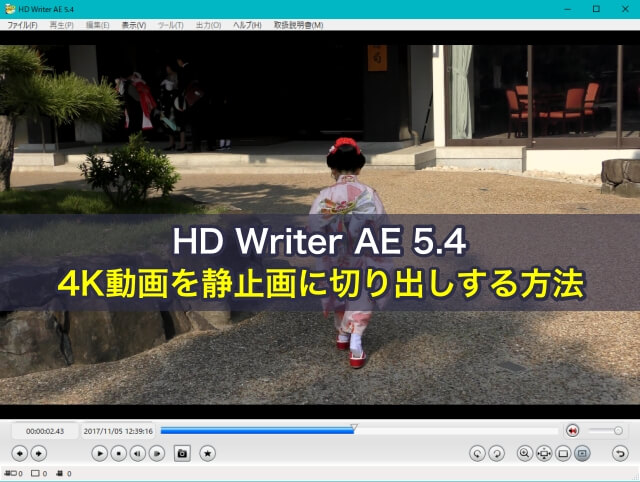Adjust the volume slider
This screenshot has height=482, width=640.
pos(606,431)
